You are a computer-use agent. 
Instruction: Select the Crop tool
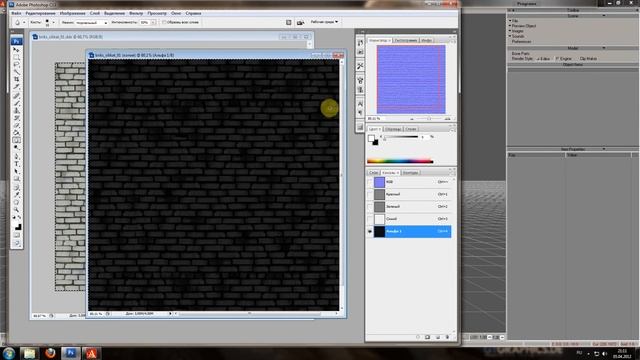coord(16,79)
